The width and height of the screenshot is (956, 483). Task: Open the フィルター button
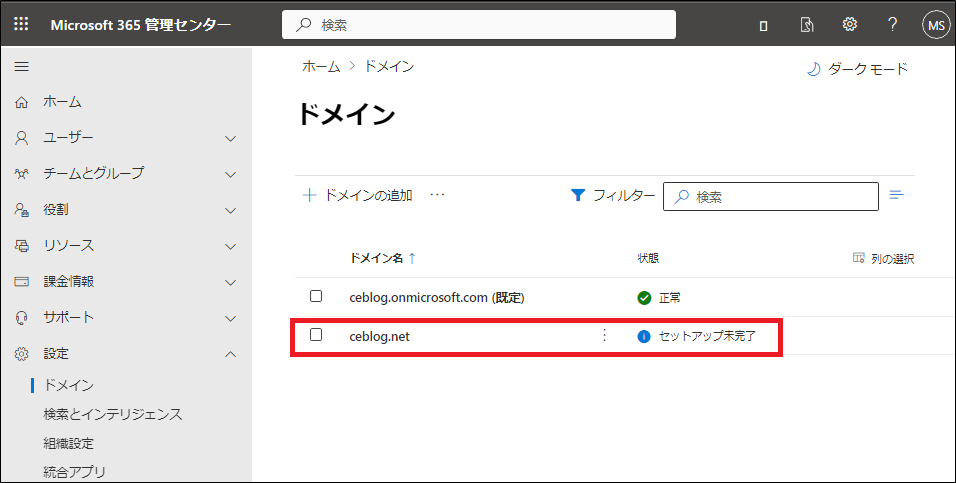coord(613,195)
